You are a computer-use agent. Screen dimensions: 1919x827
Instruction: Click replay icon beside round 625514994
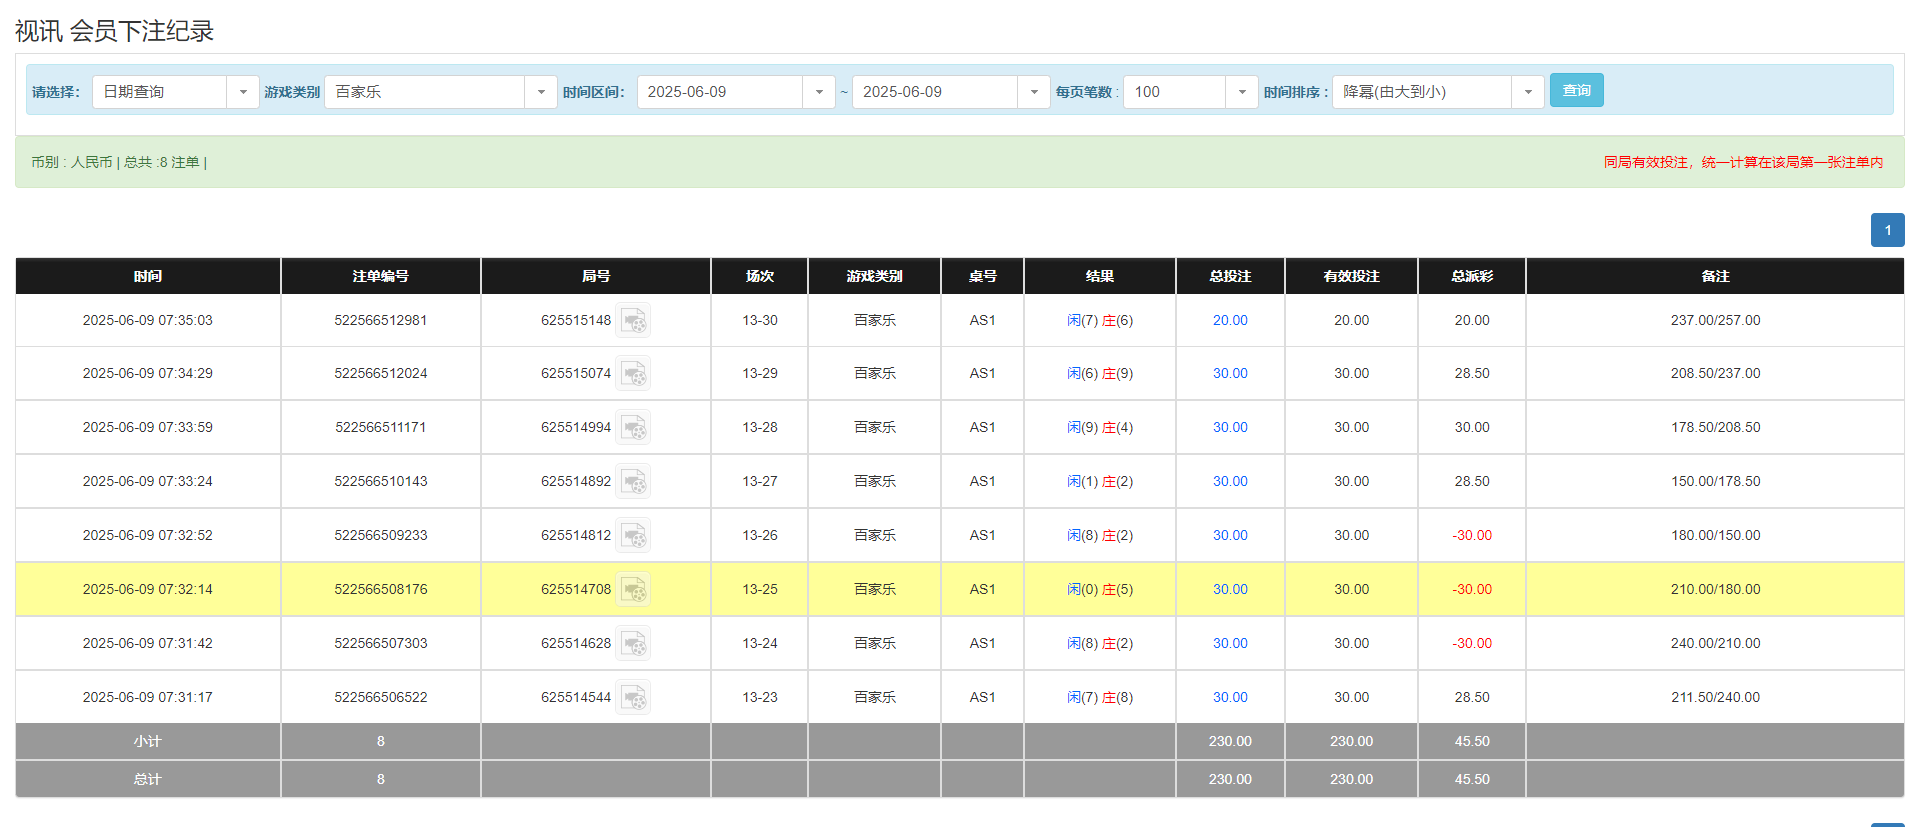633,428
